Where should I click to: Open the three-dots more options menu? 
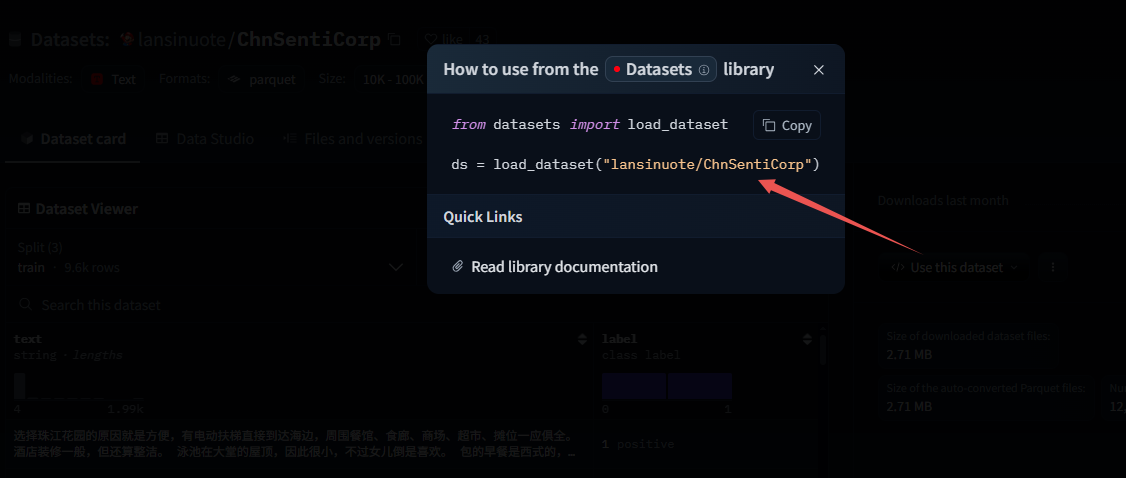pyautogui.click(x=1053, y=267)
